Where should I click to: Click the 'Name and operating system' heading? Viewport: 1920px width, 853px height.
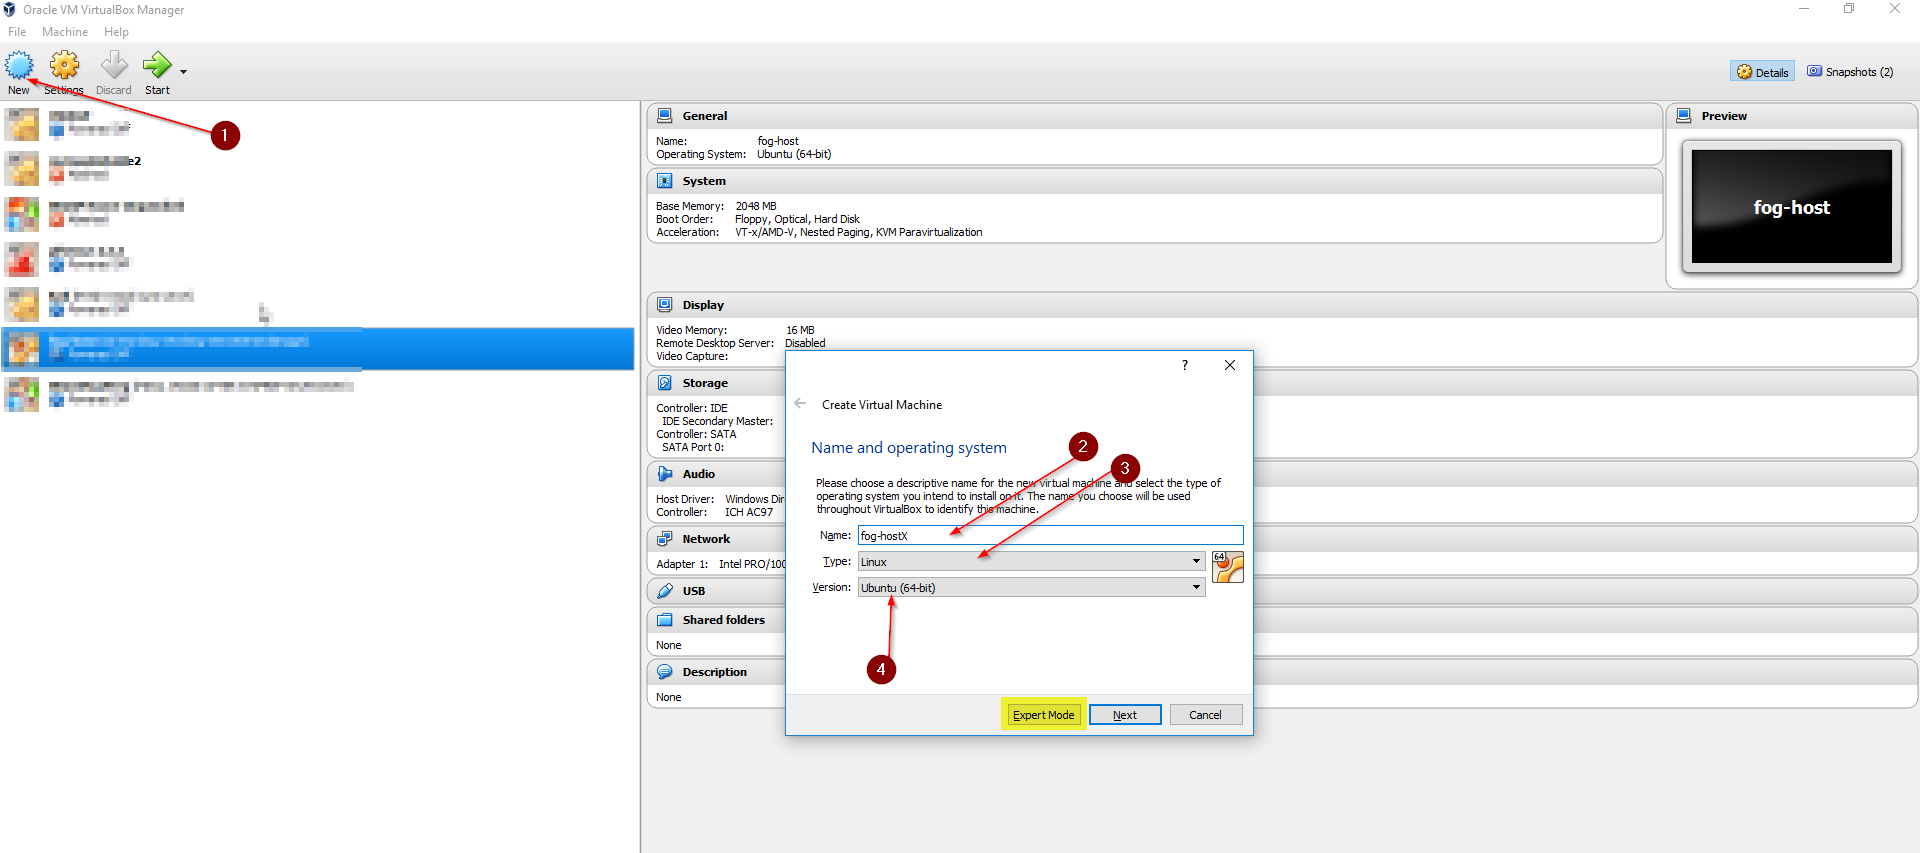(909, 448)
